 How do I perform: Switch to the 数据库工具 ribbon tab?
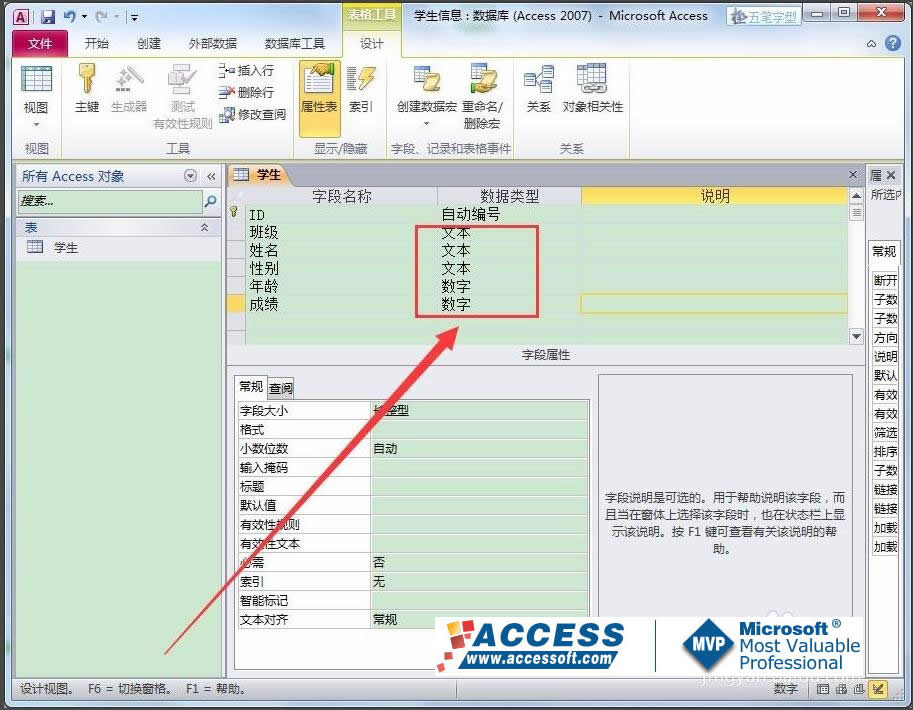point(295,43)
